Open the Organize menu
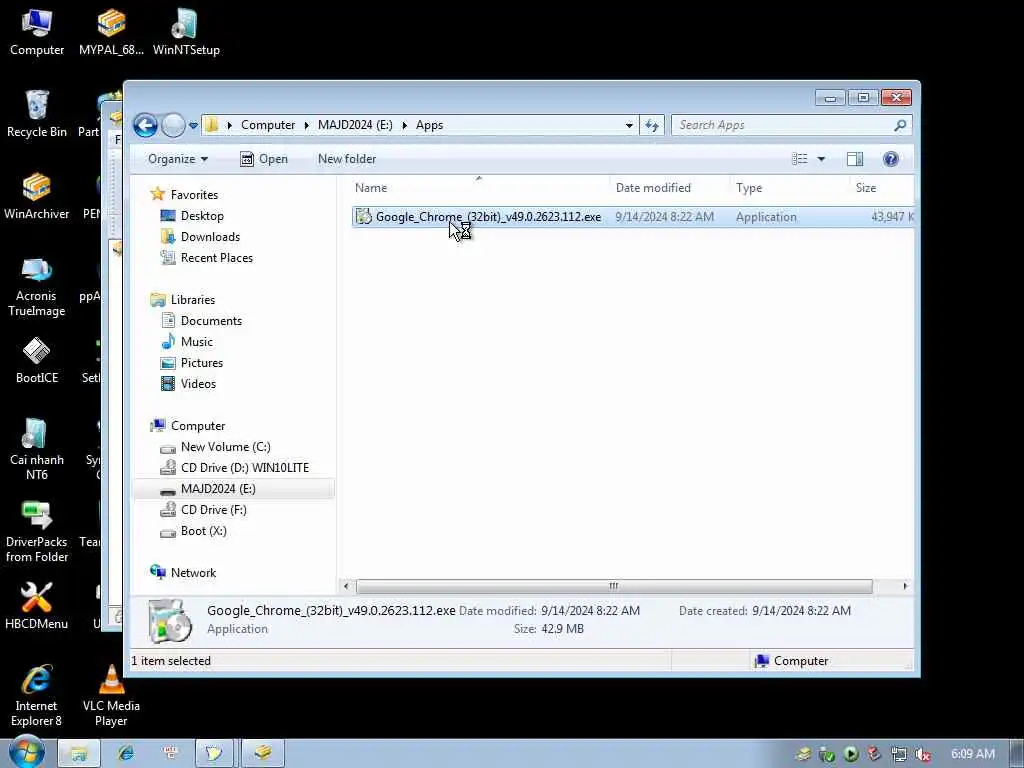Image resolution: width=1024 pixels, height=768 pixels. [178, 159]
